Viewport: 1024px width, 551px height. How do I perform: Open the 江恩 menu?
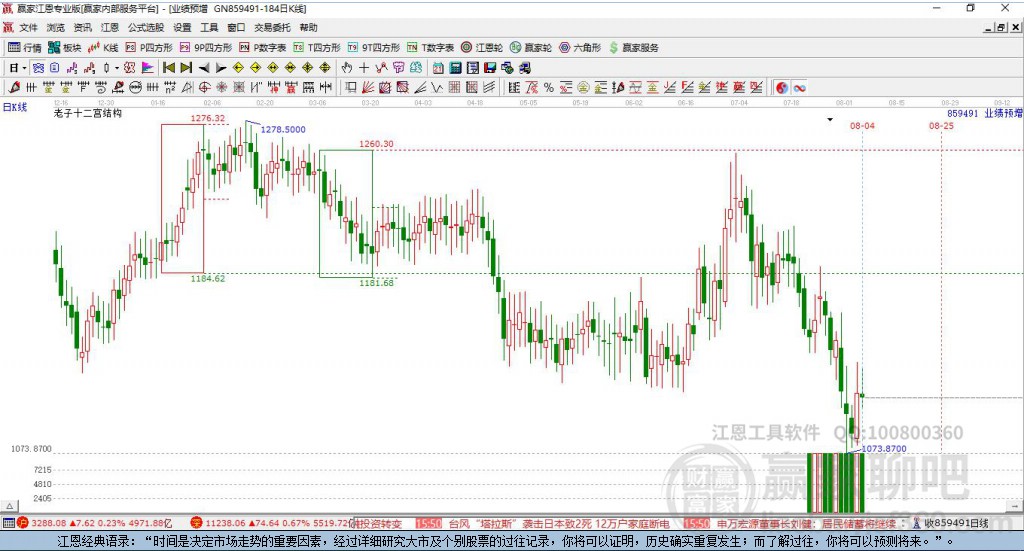(x=110, y=27)
